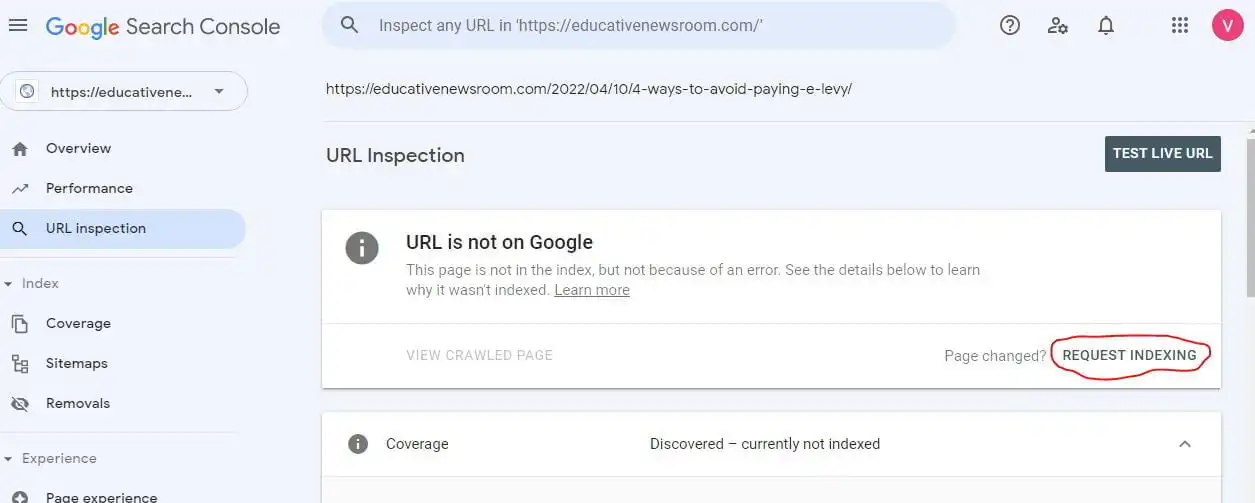Click the info icon beside Coverage

[x=358, y=444]
